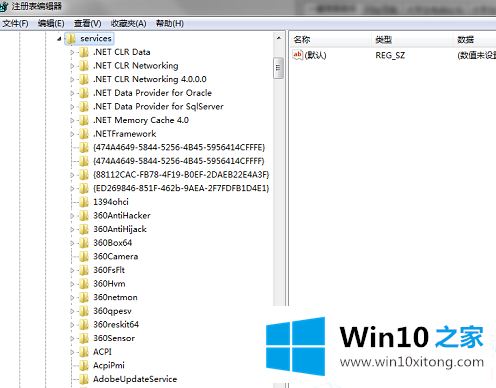Image resolution: width=496 pixels, height=388 pixels.
Task: Expand the 360AntiHacker key
Action: 72,216
